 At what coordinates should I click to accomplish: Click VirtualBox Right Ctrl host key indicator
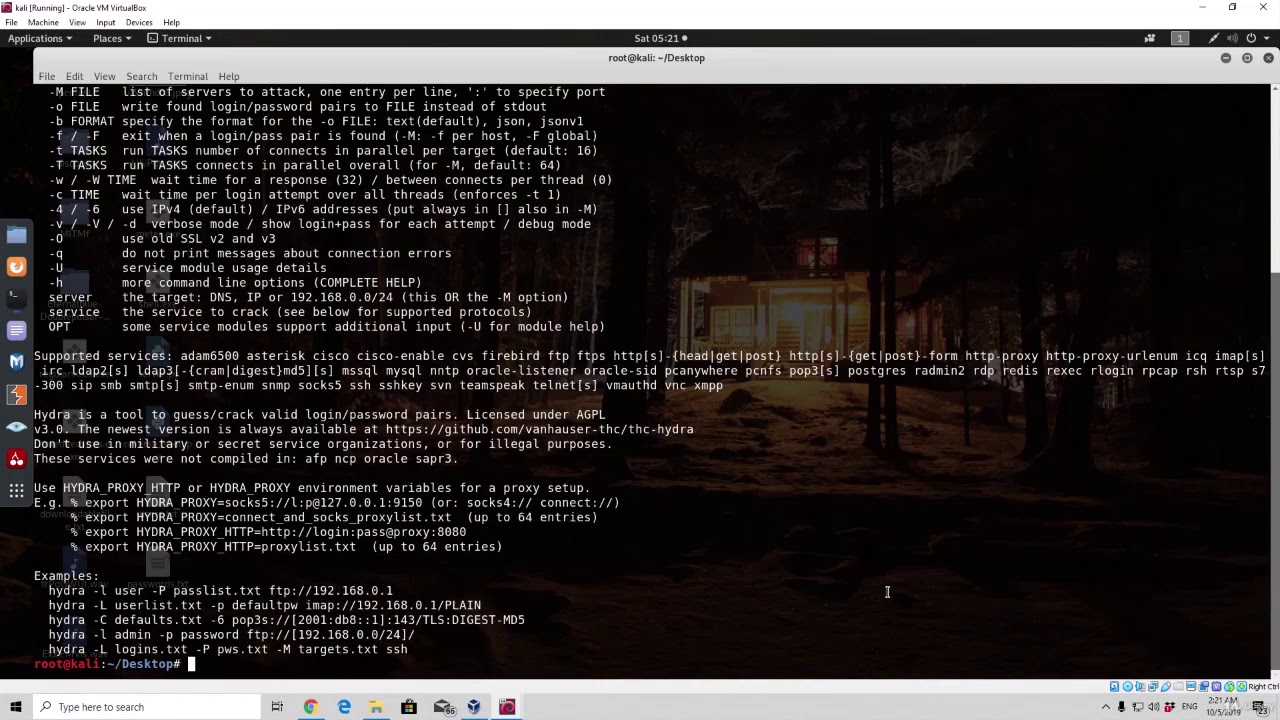1264,686
